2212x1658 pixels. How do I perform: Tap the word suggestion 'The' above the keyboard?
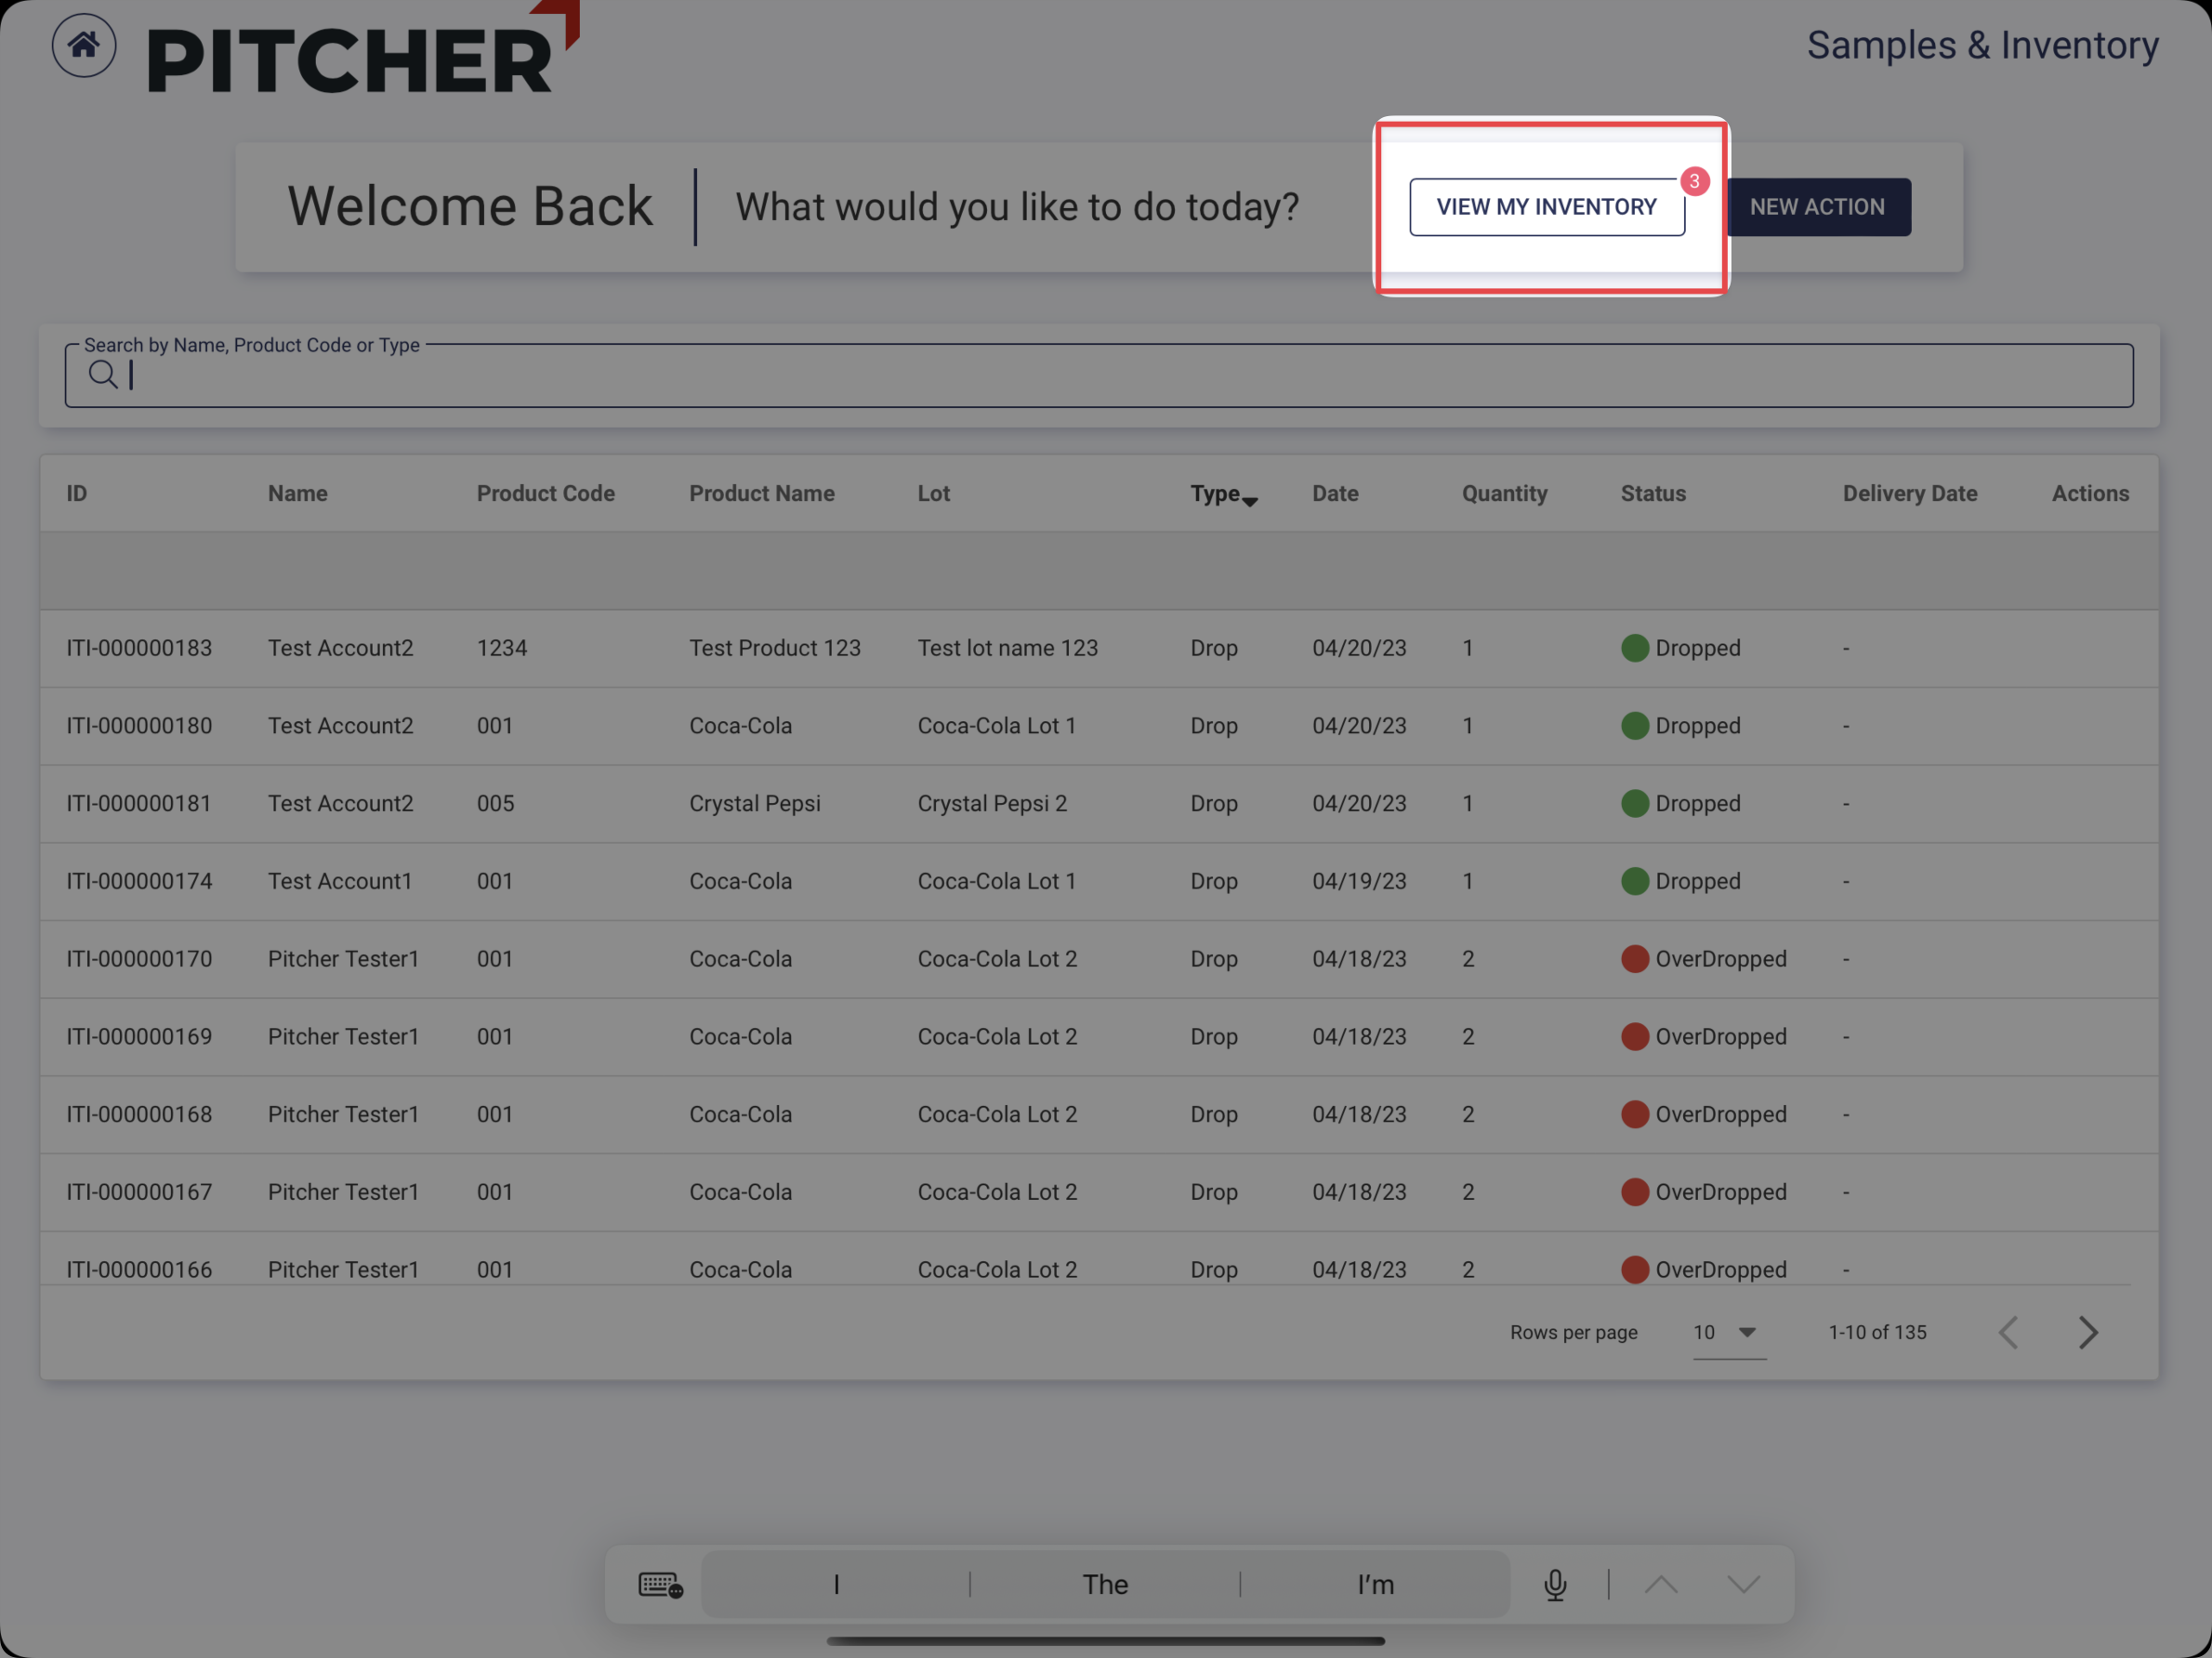click(x=1105, y=1584)
